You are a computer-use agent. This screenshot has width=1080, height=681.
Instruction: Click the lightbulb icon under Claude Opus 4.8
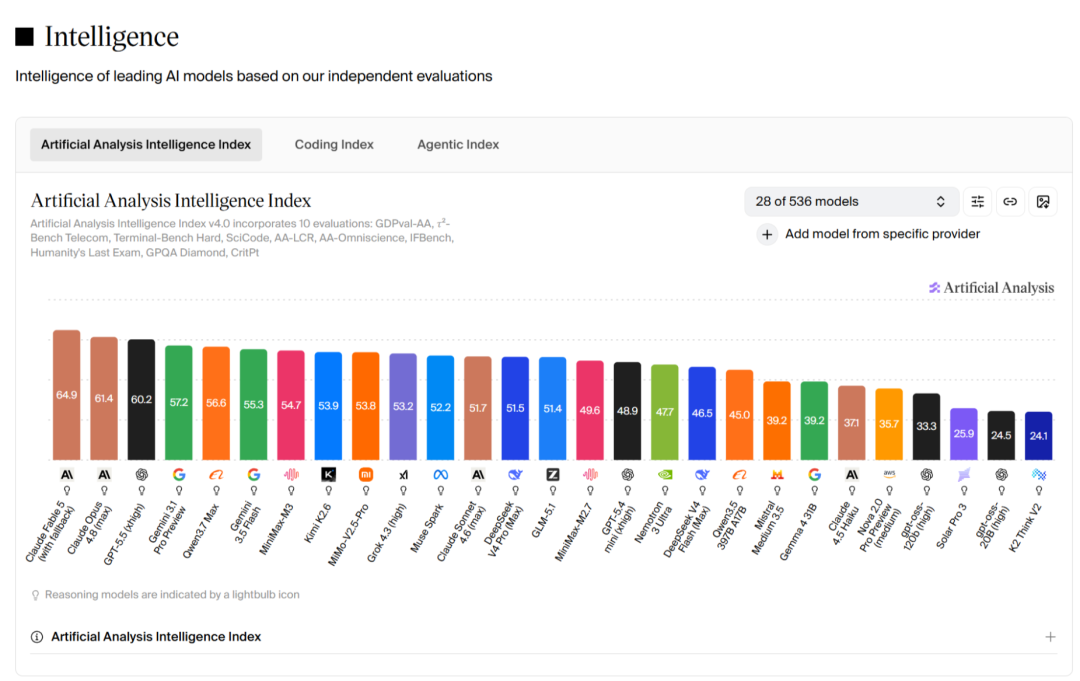(x=104, y=491)
